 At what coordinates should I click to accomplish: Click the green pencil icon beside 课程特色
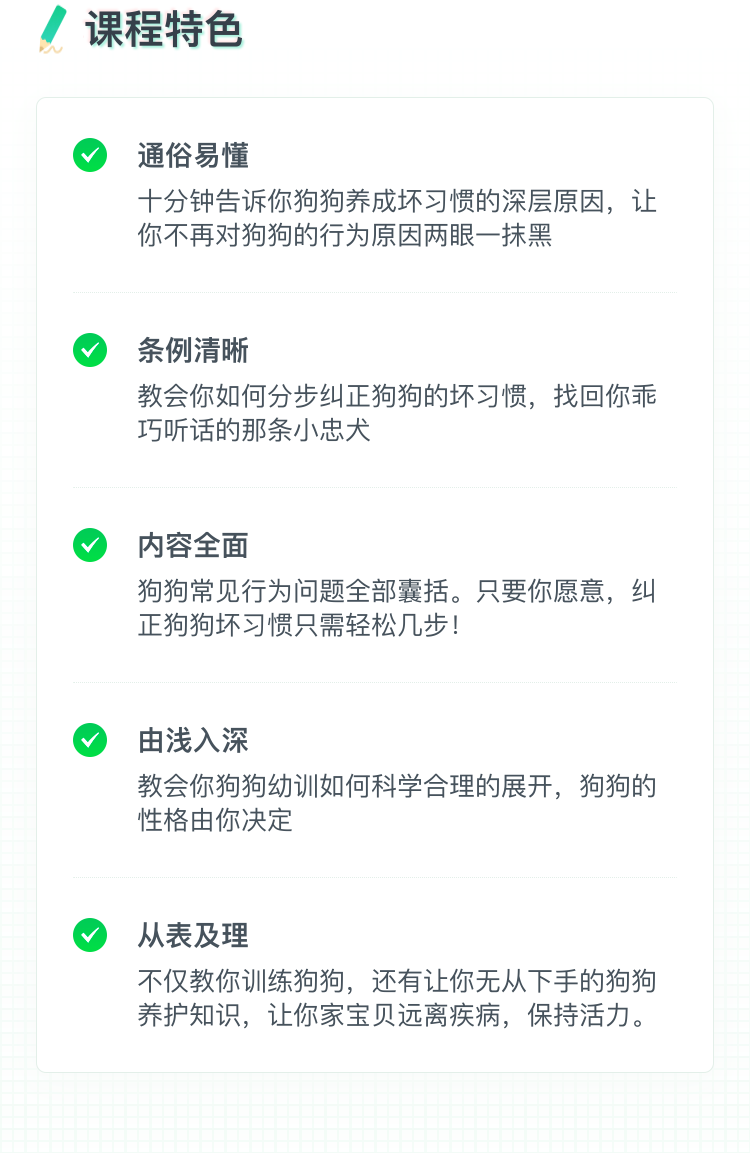[52, 29]
